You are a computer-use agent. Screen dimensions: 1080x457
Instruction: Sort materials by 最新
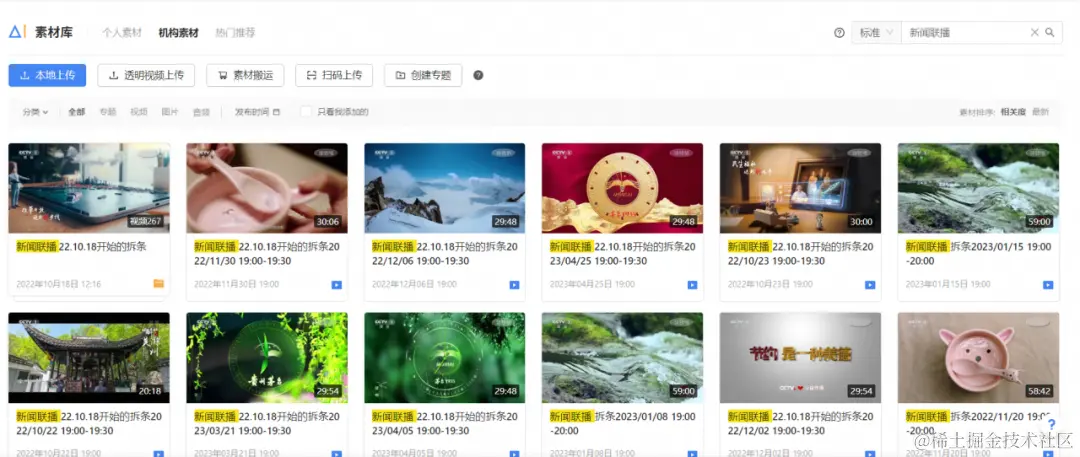1041,112
